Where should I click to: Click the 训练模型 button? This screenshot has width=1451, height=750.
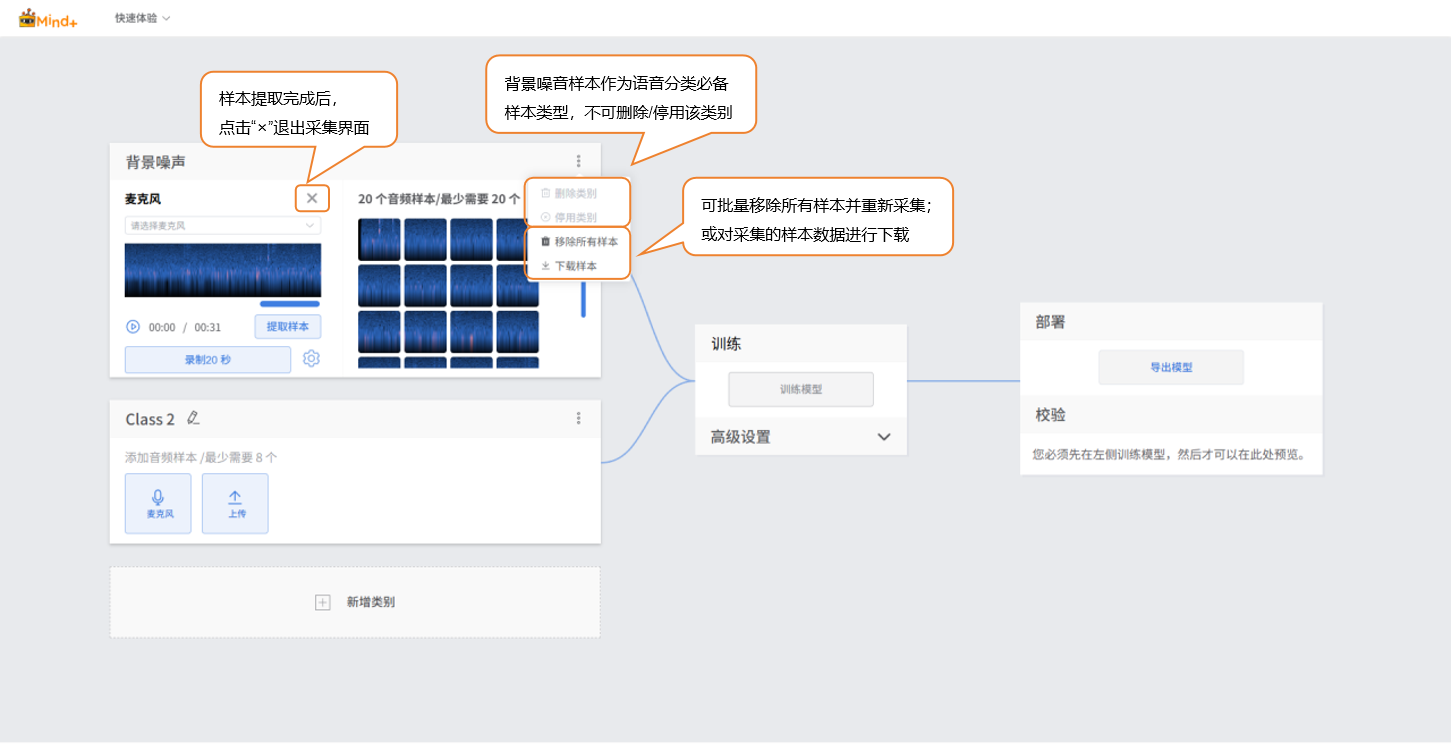click(800, 389)
